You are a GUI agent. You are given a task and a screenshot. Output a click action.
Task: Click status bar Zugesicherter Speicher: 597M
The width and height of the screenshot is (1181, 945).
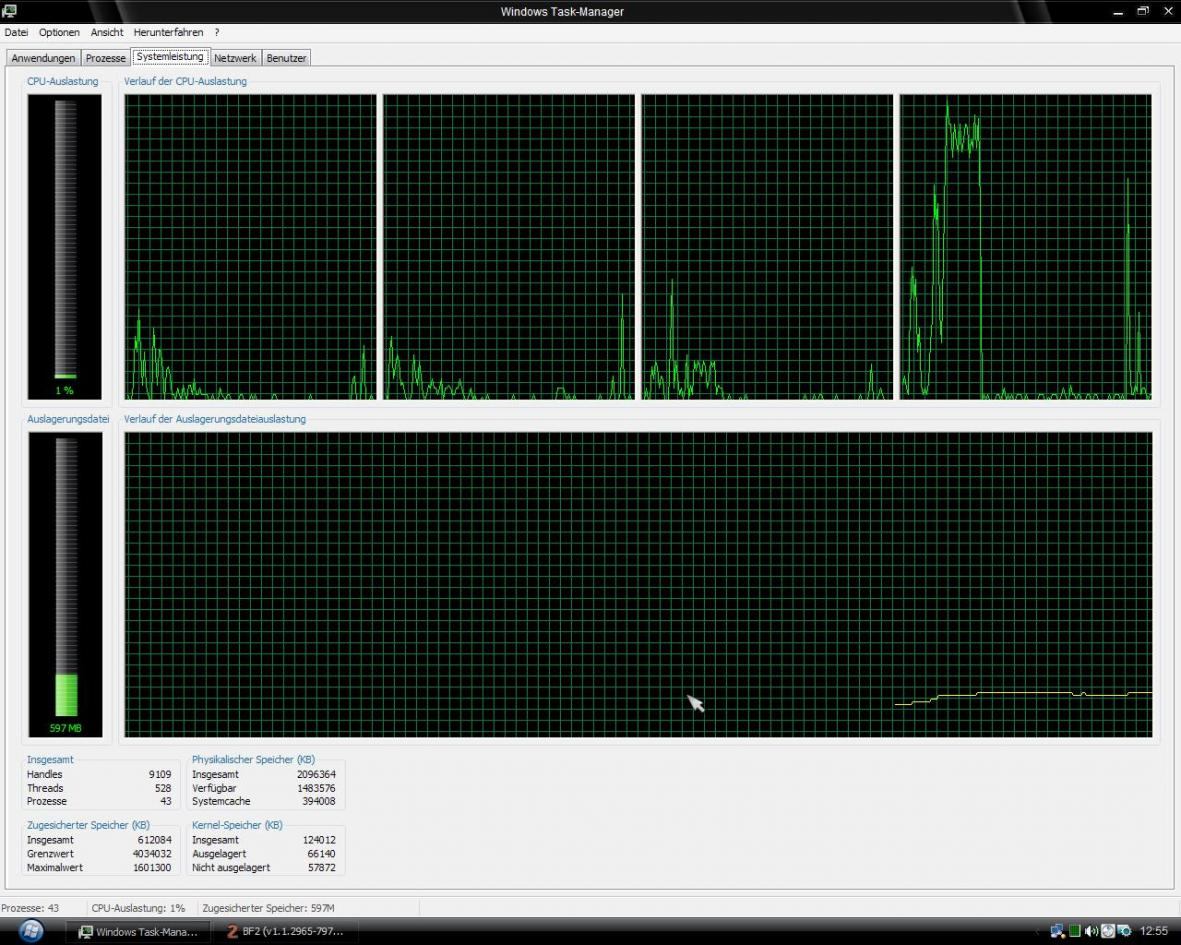click(x=268, y=908)
